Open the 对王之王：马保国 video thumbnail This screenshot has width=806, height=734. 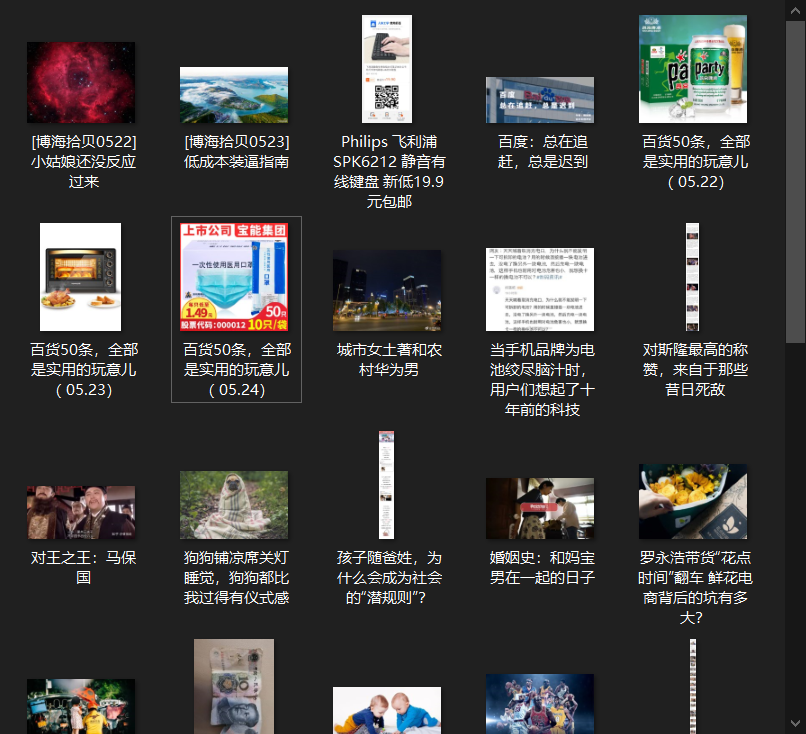80,502
